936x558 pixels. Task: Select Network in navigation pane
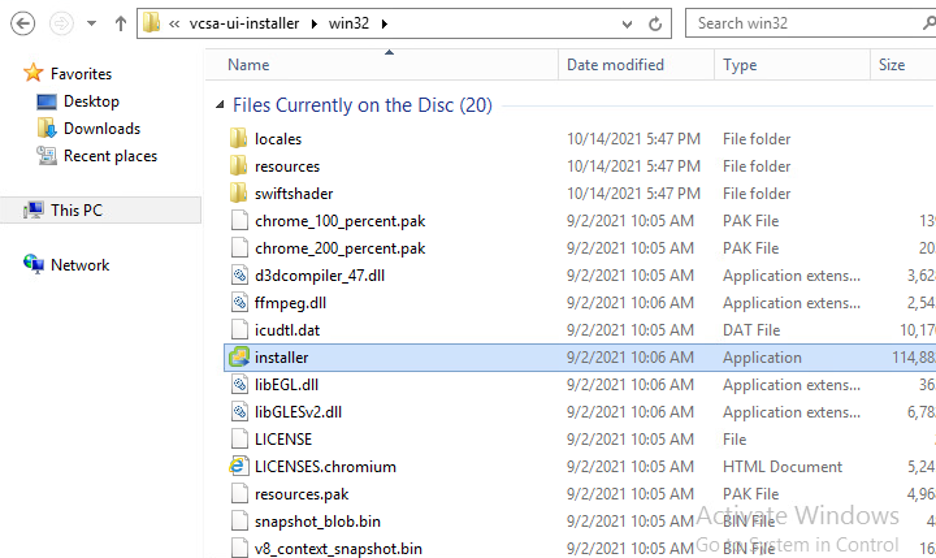[80, 265]
